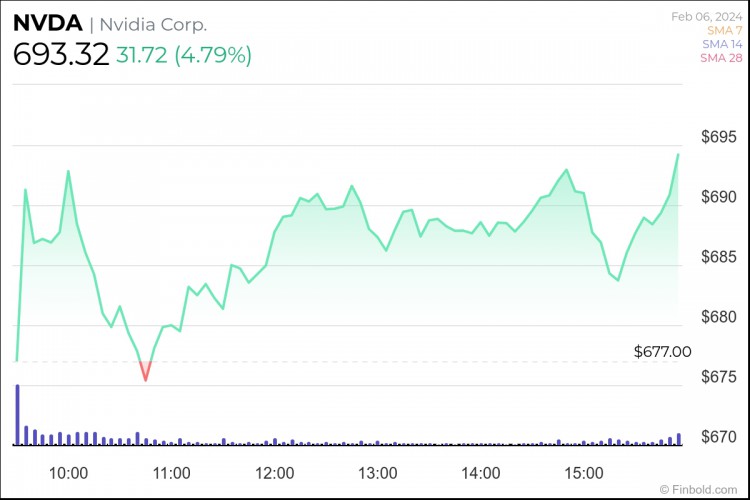Click the Feb 06, 2024 date label

706,17
